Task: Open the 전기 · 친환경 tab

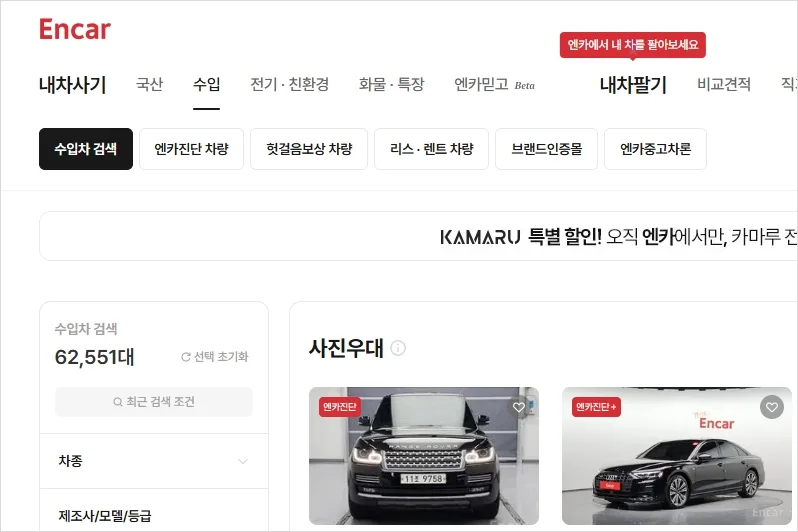Action: click(290, 84)
